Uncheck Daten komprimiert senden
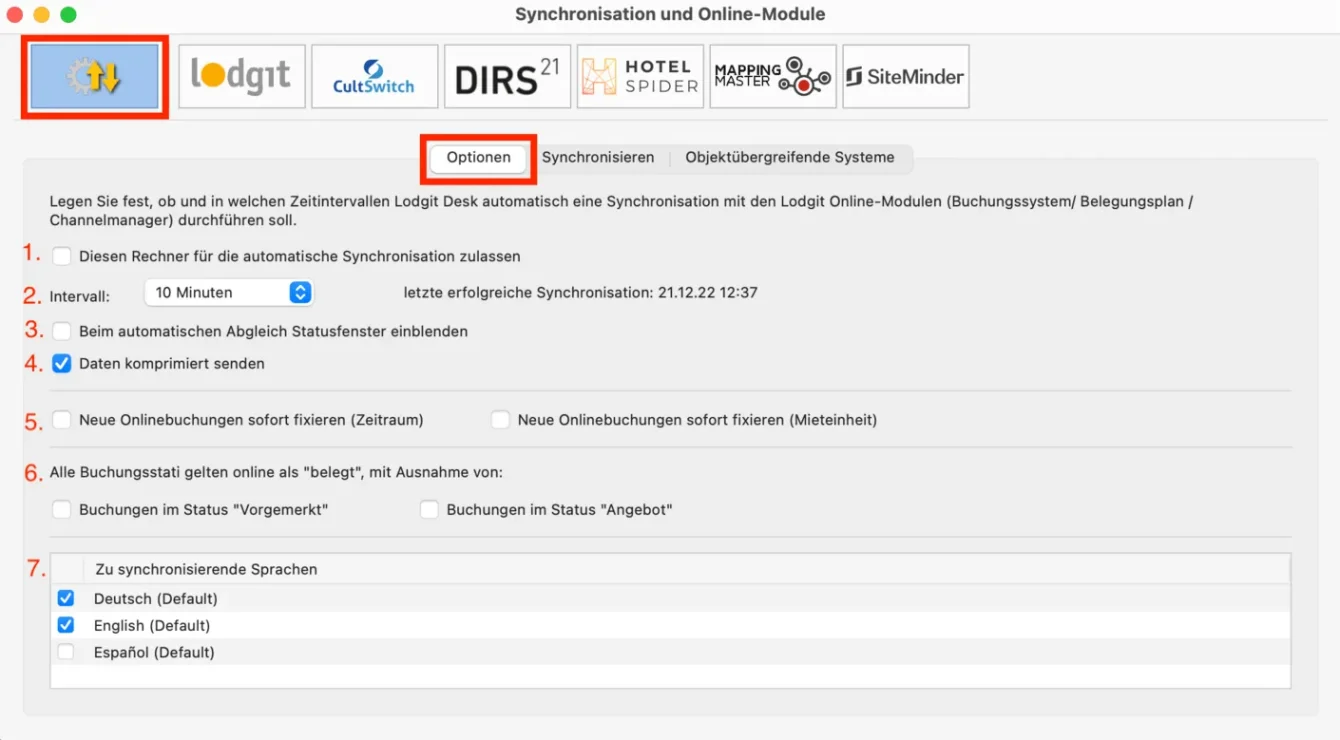Viewport: 1340px width, 740px height. (x=62, y=364)
